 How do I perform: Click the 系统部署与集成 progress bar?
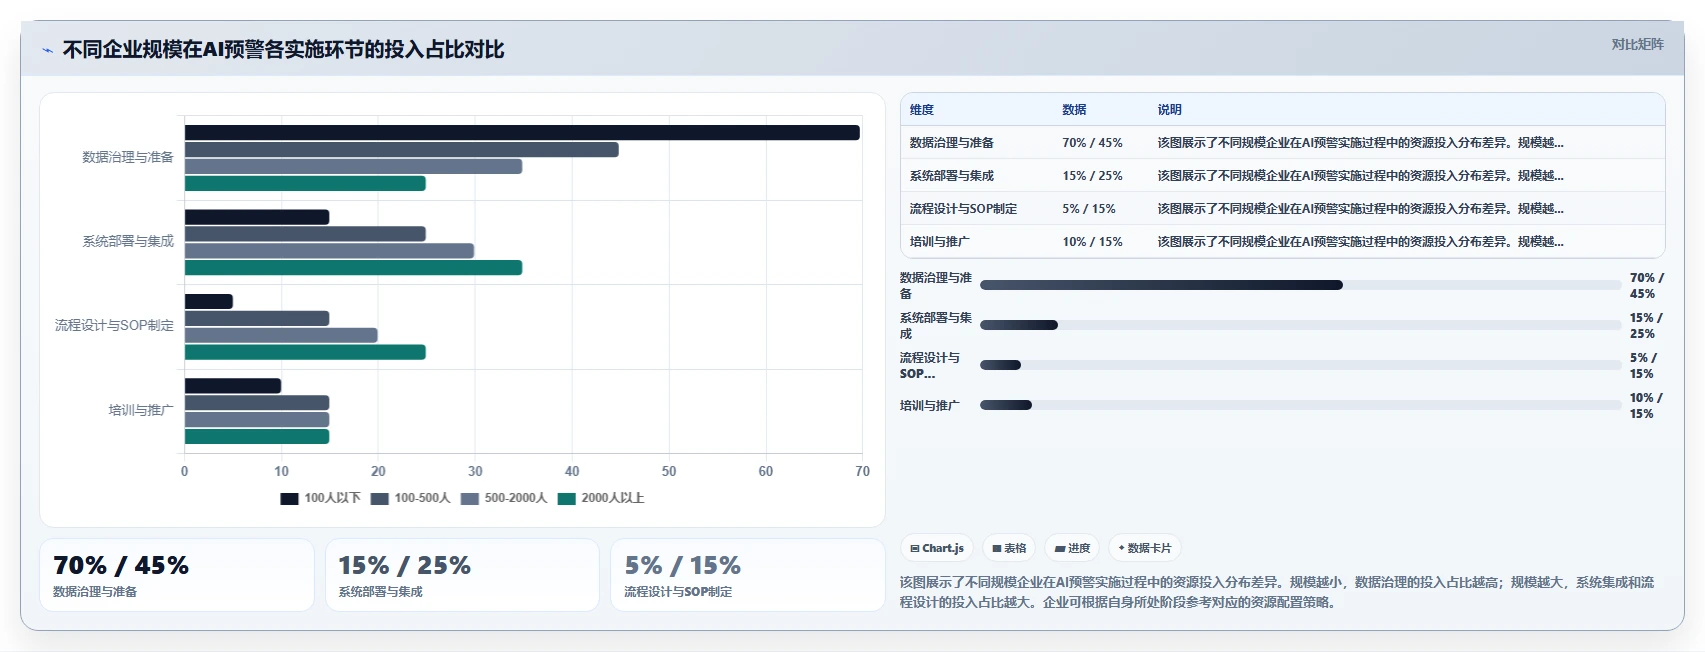(1300, 325)
